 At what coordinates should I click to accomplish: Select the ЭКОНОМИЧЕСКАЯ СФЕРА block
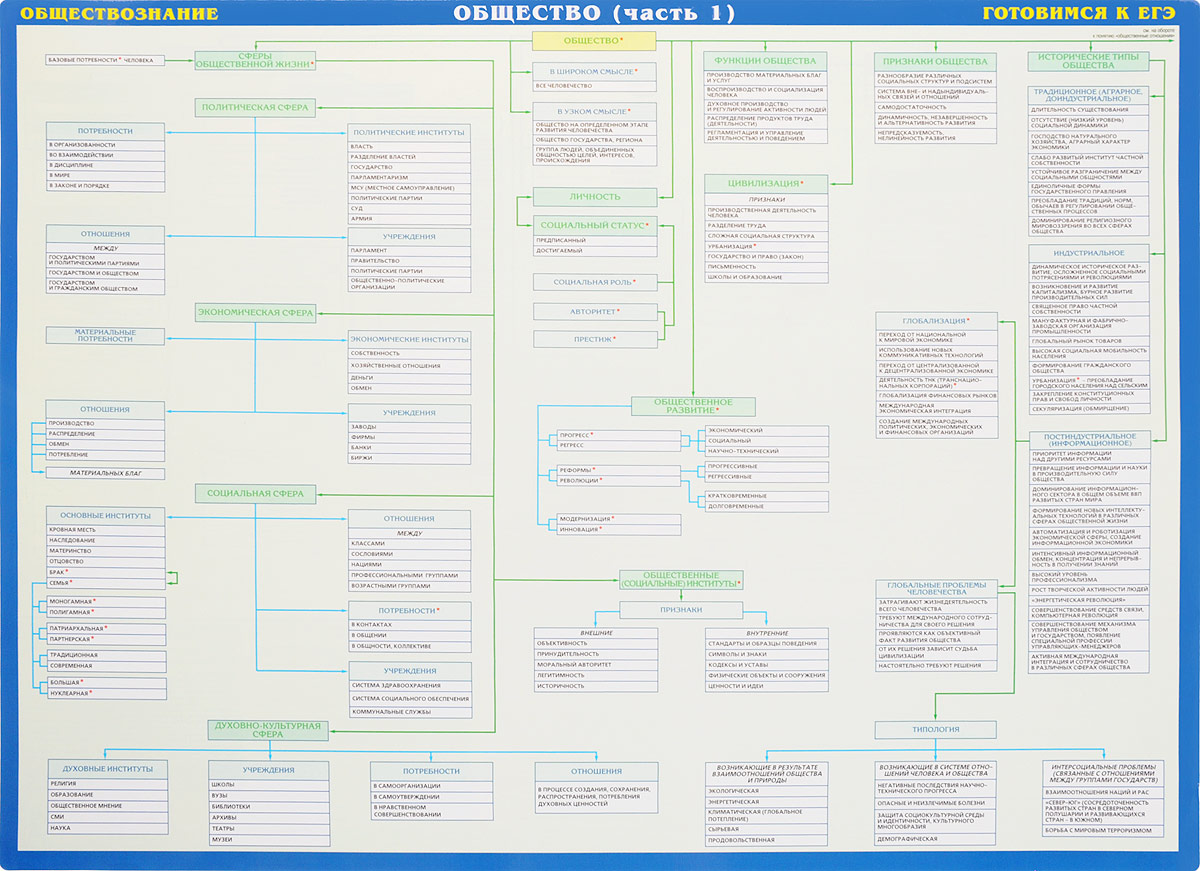click(254, 313)
